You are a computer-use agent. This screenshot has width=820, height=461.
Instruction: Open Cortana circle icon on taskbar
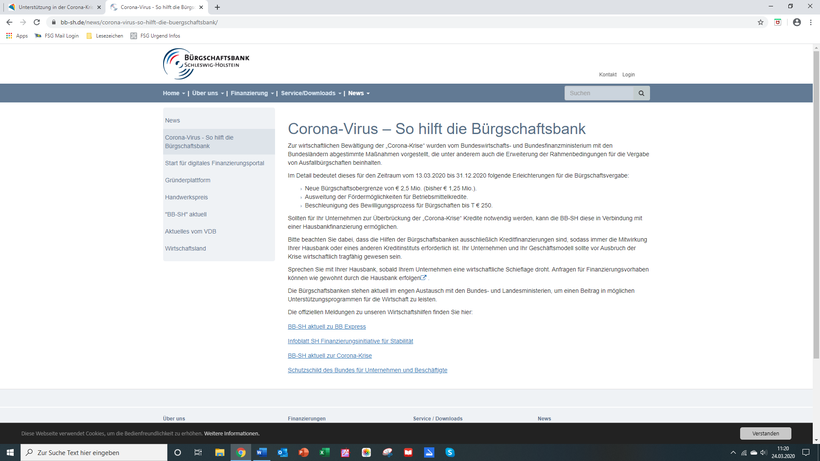(x=177, y=453)
